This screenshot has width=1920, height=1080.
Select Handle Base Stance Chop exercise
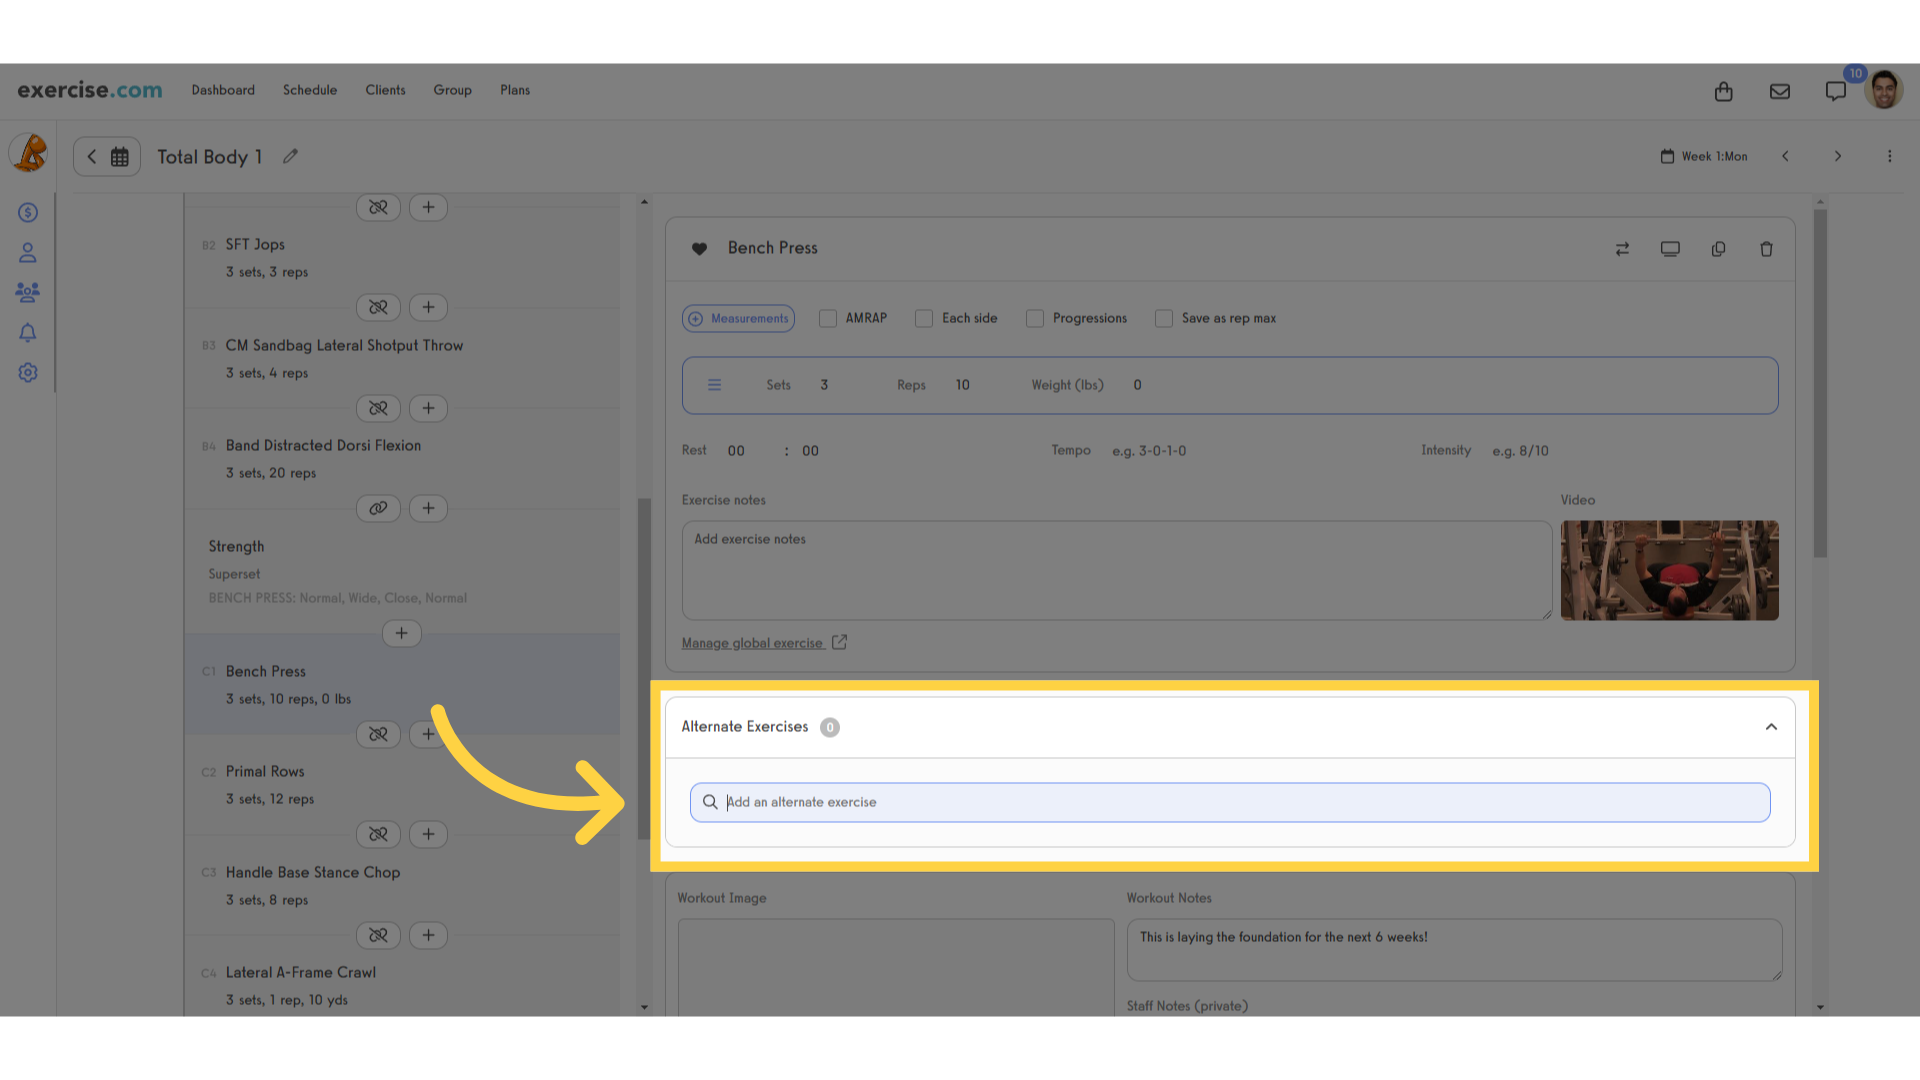(402, 885)
